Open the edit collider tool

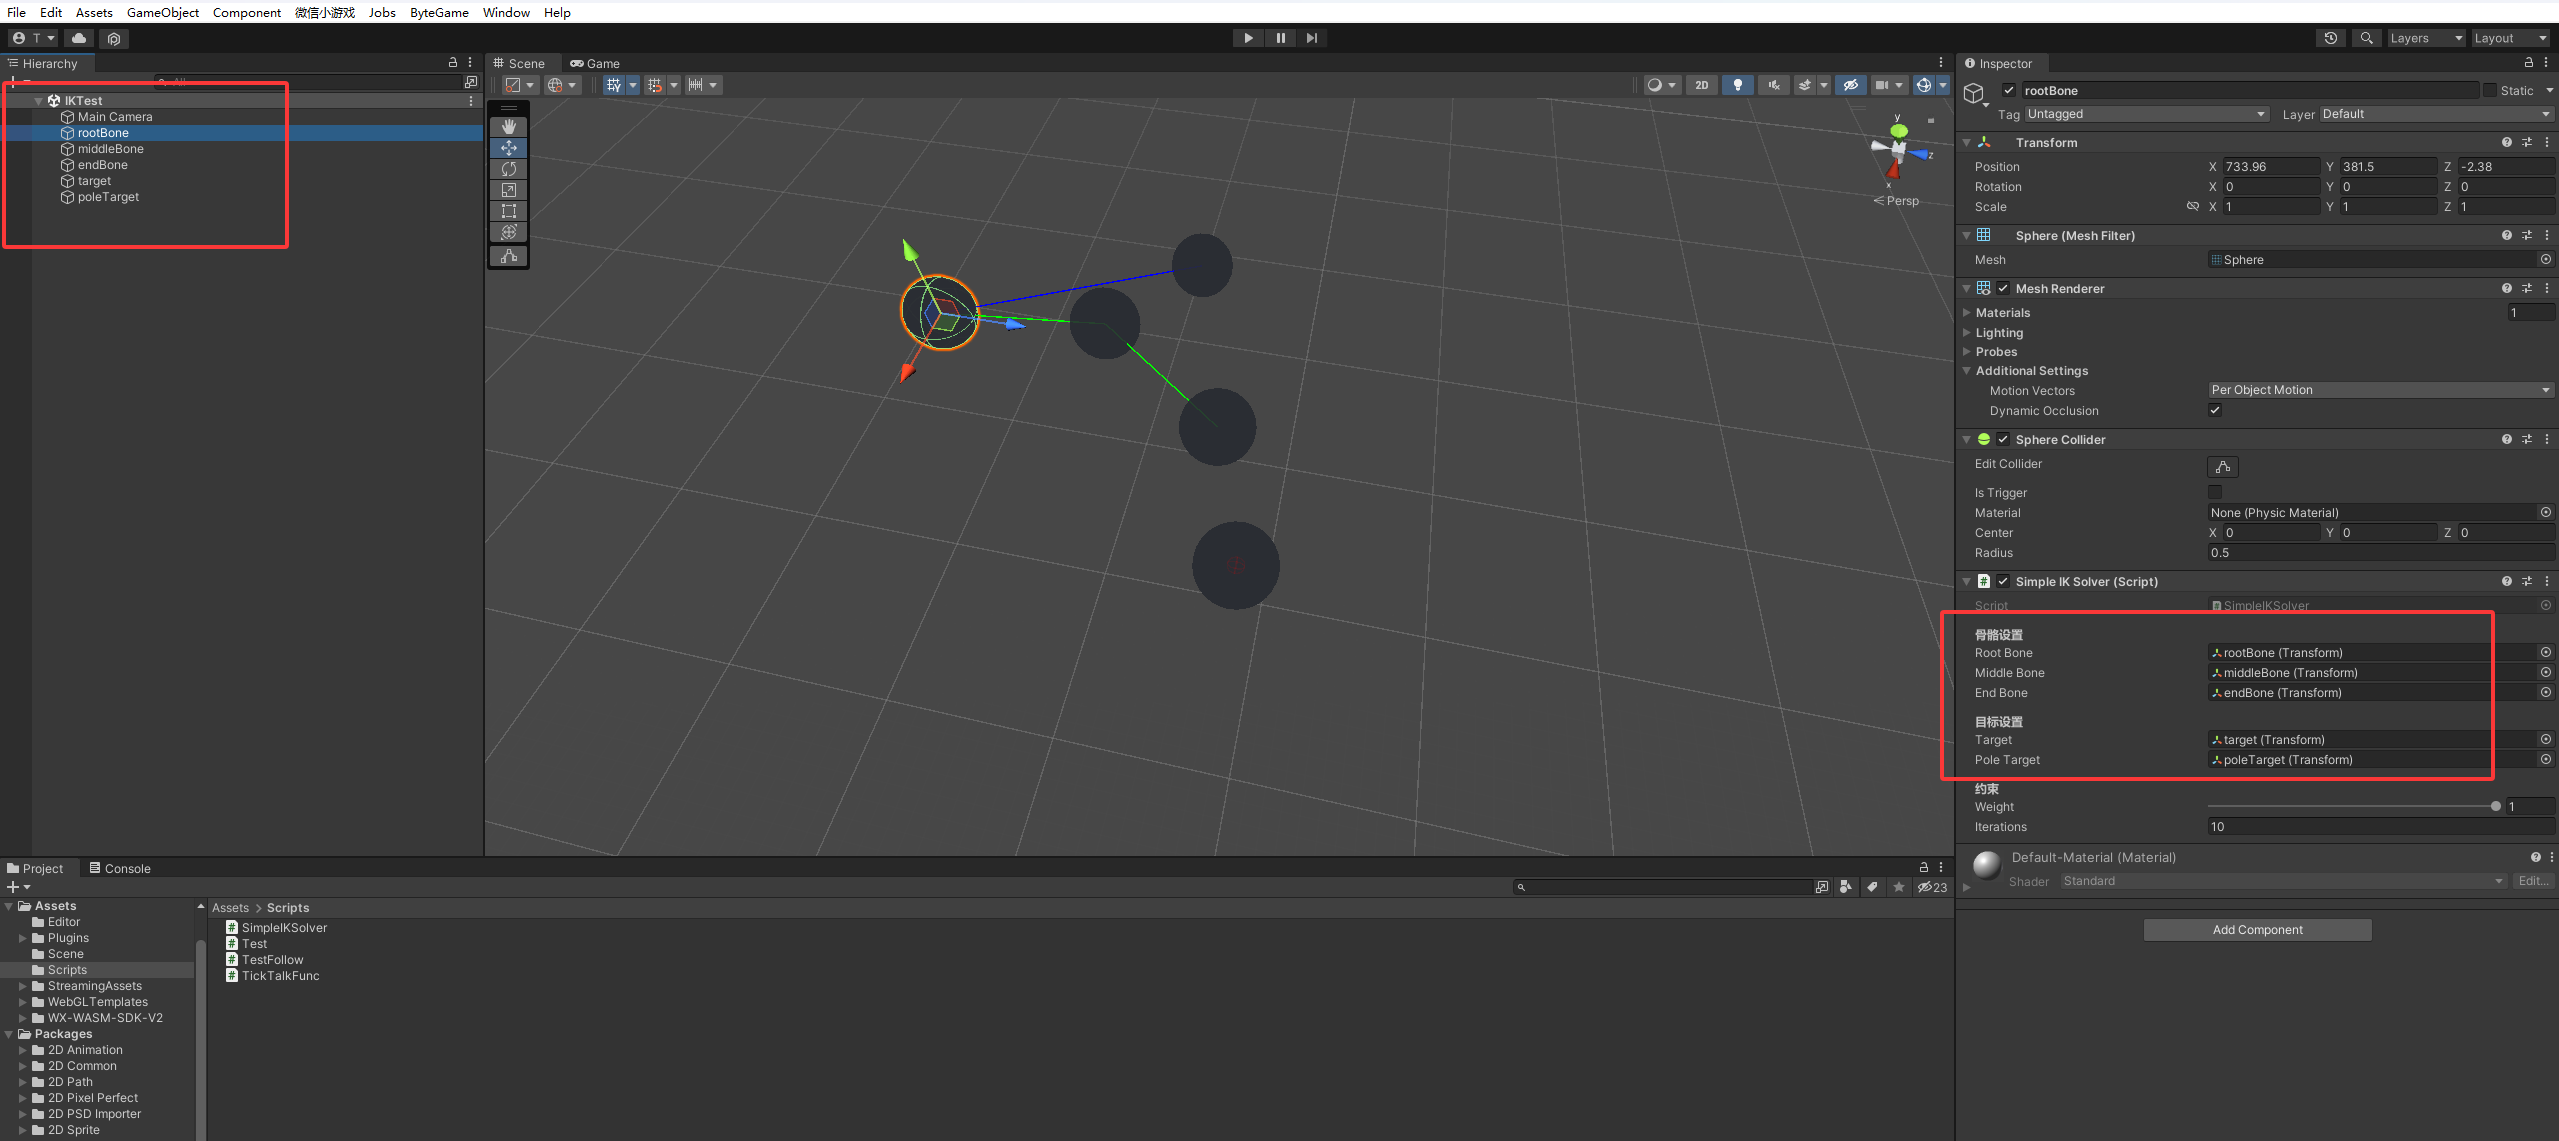2222,466
